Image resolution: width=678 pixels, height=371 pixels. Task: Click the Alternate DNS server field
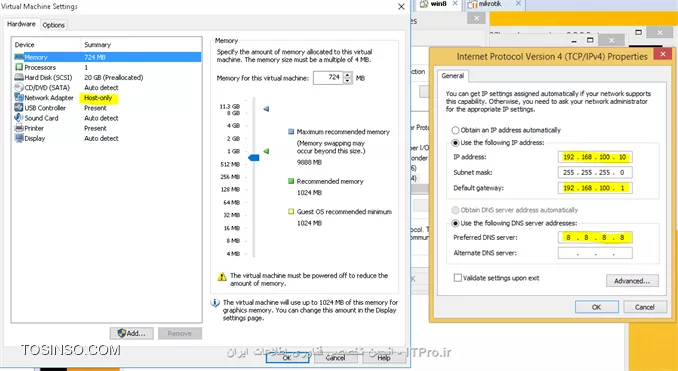point(595,253)
